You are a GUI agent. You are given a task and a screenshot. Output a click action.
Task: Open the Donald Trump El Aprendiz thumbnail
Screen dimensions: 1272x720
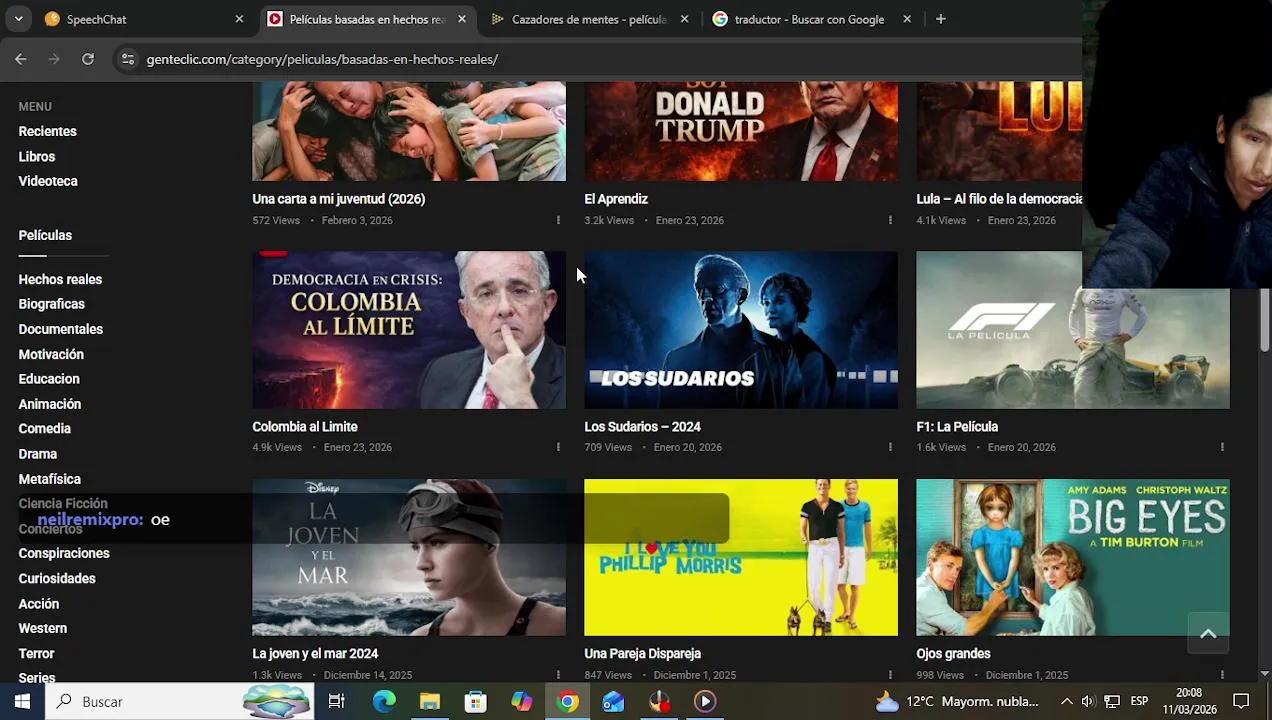(x=741, y=131)
